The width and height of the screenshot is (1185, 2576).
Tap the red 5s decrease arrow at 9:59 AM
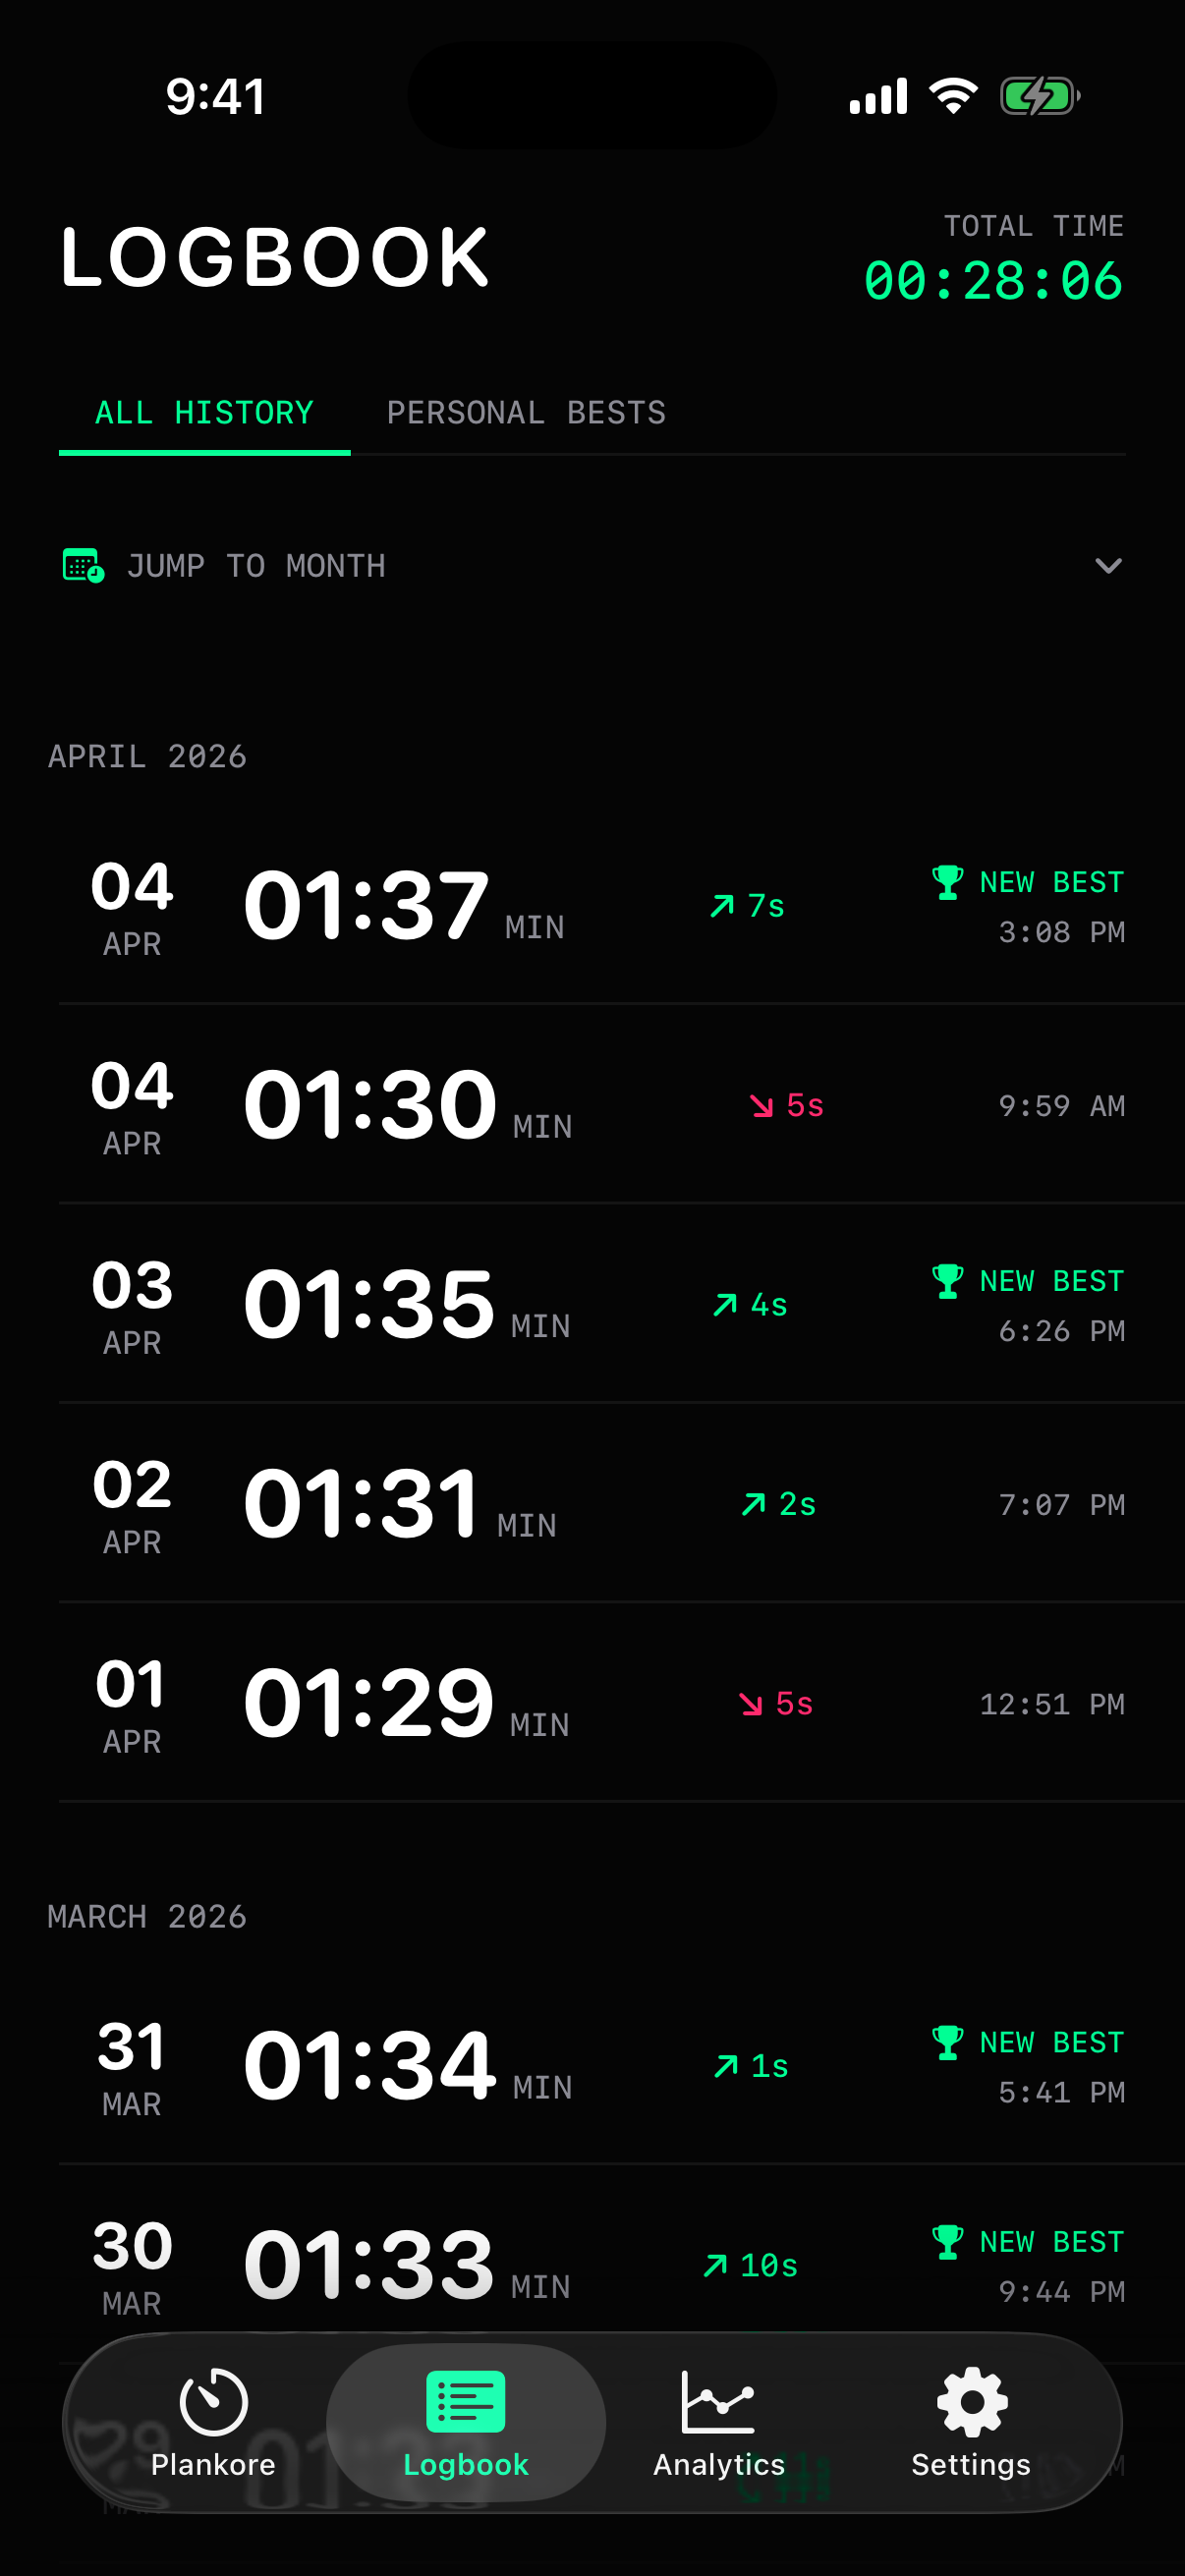[x=762, y=1105]
